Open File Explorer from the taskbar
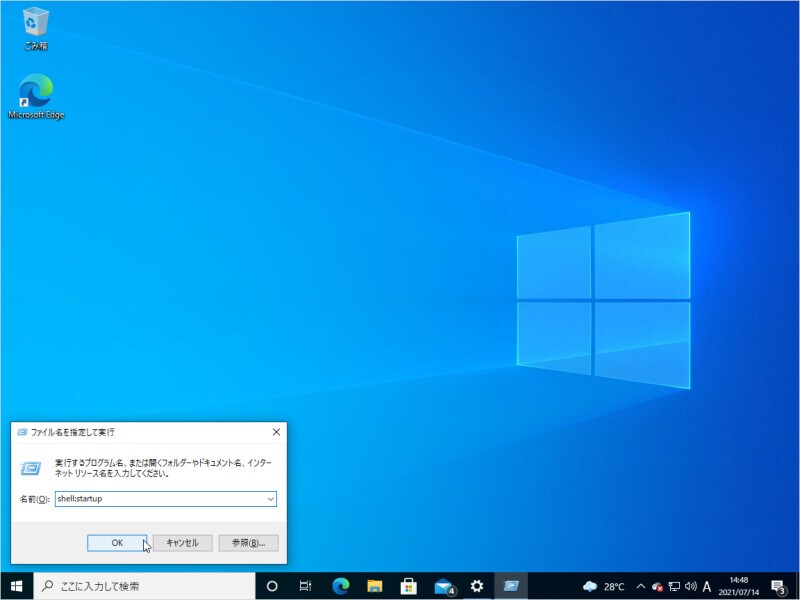 (x=374, y=586)
